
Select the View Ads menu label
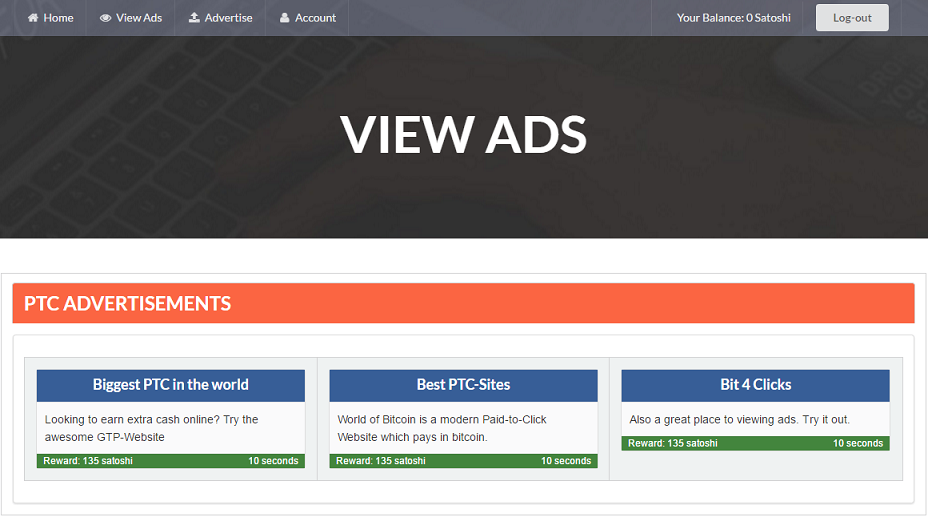coord(139,18)
